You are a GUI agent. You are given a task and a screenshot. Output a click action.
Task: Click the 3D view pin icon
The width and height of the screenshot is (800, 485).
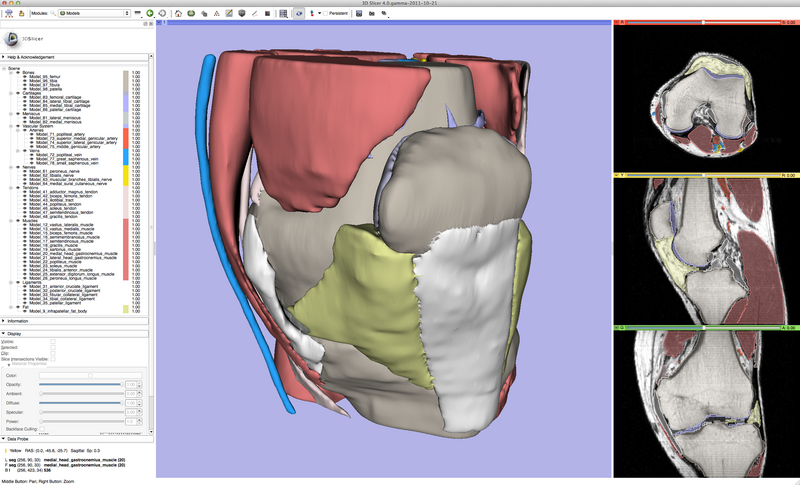159,22
